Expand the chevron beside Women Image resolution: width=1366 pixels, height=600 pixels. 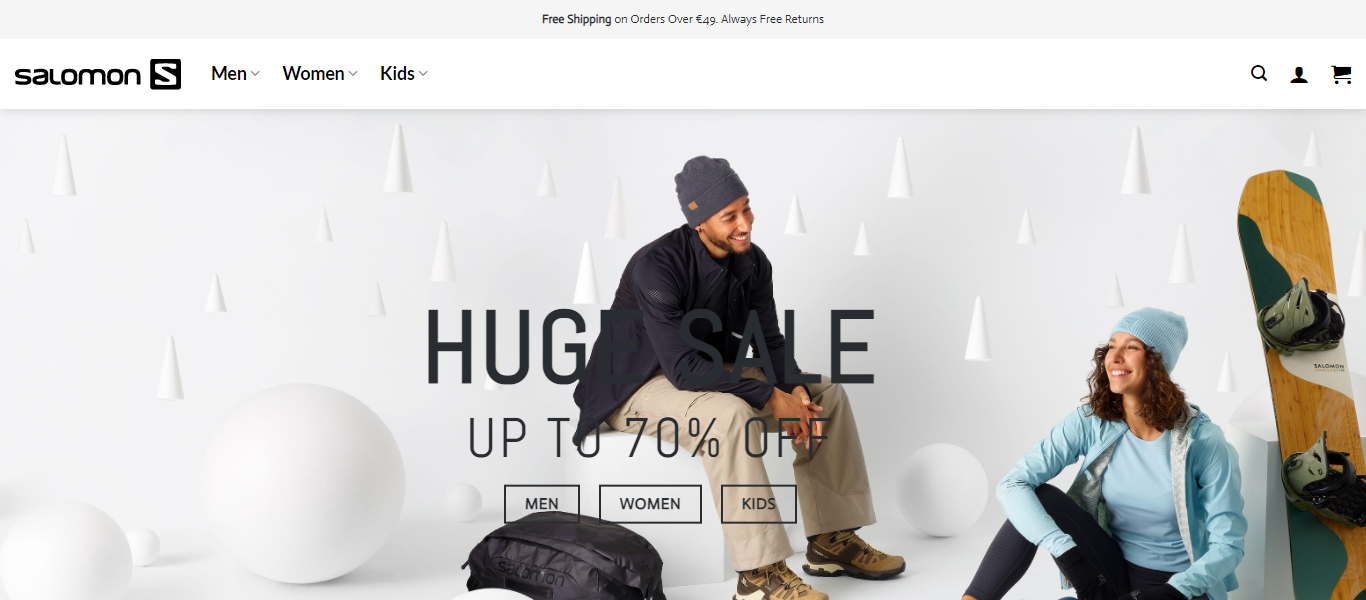click(353, 74)
